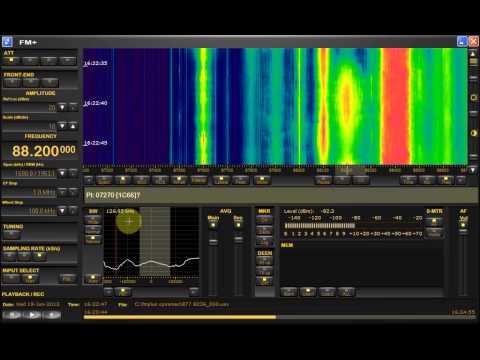The height and width of the screenshot is (360, 480).
Task: Click the button under the TUNING label
Action: [x=12, y=235]
